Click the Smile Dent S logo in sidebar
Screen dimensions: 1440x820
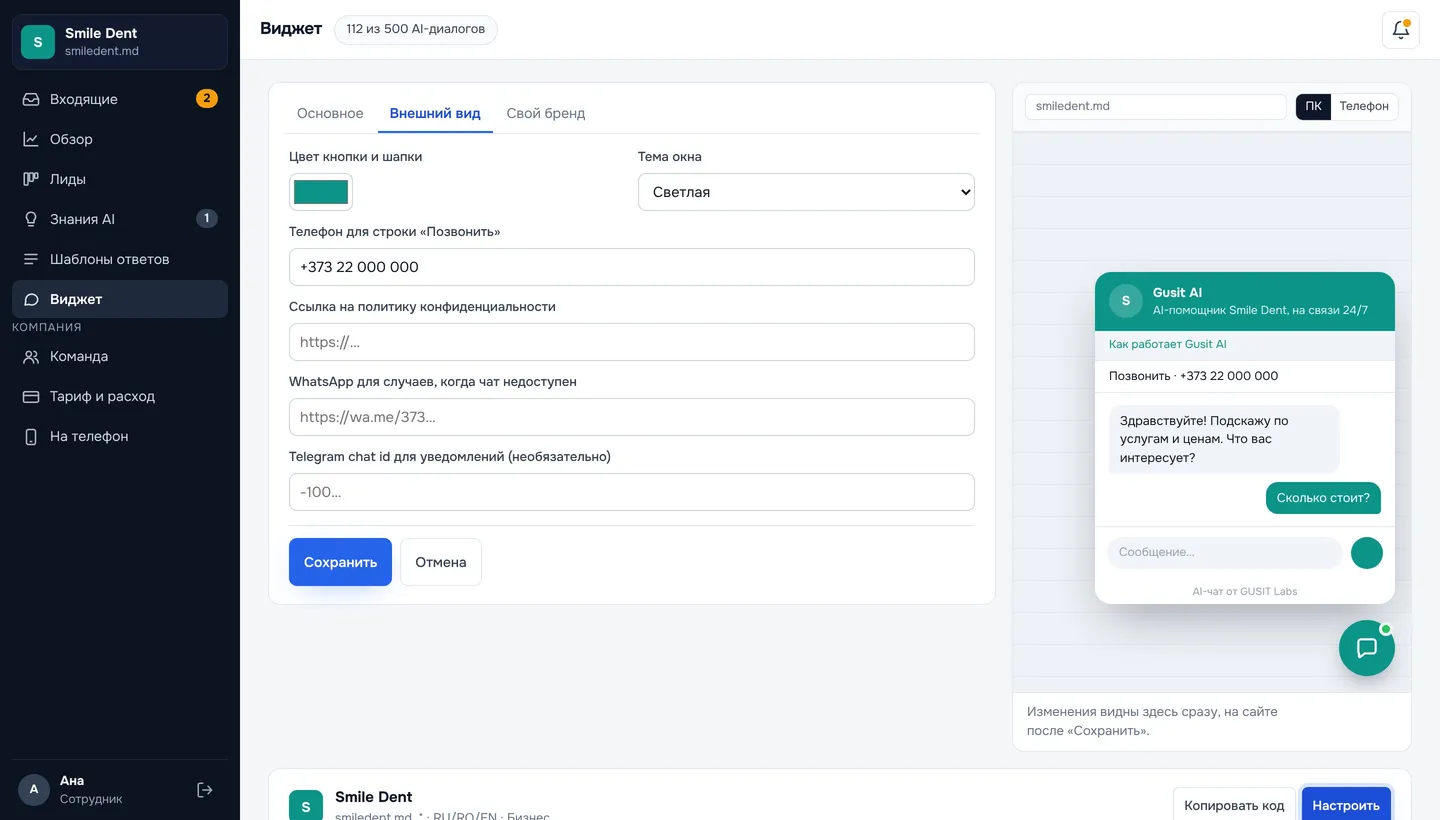click(x=38, y=42)
